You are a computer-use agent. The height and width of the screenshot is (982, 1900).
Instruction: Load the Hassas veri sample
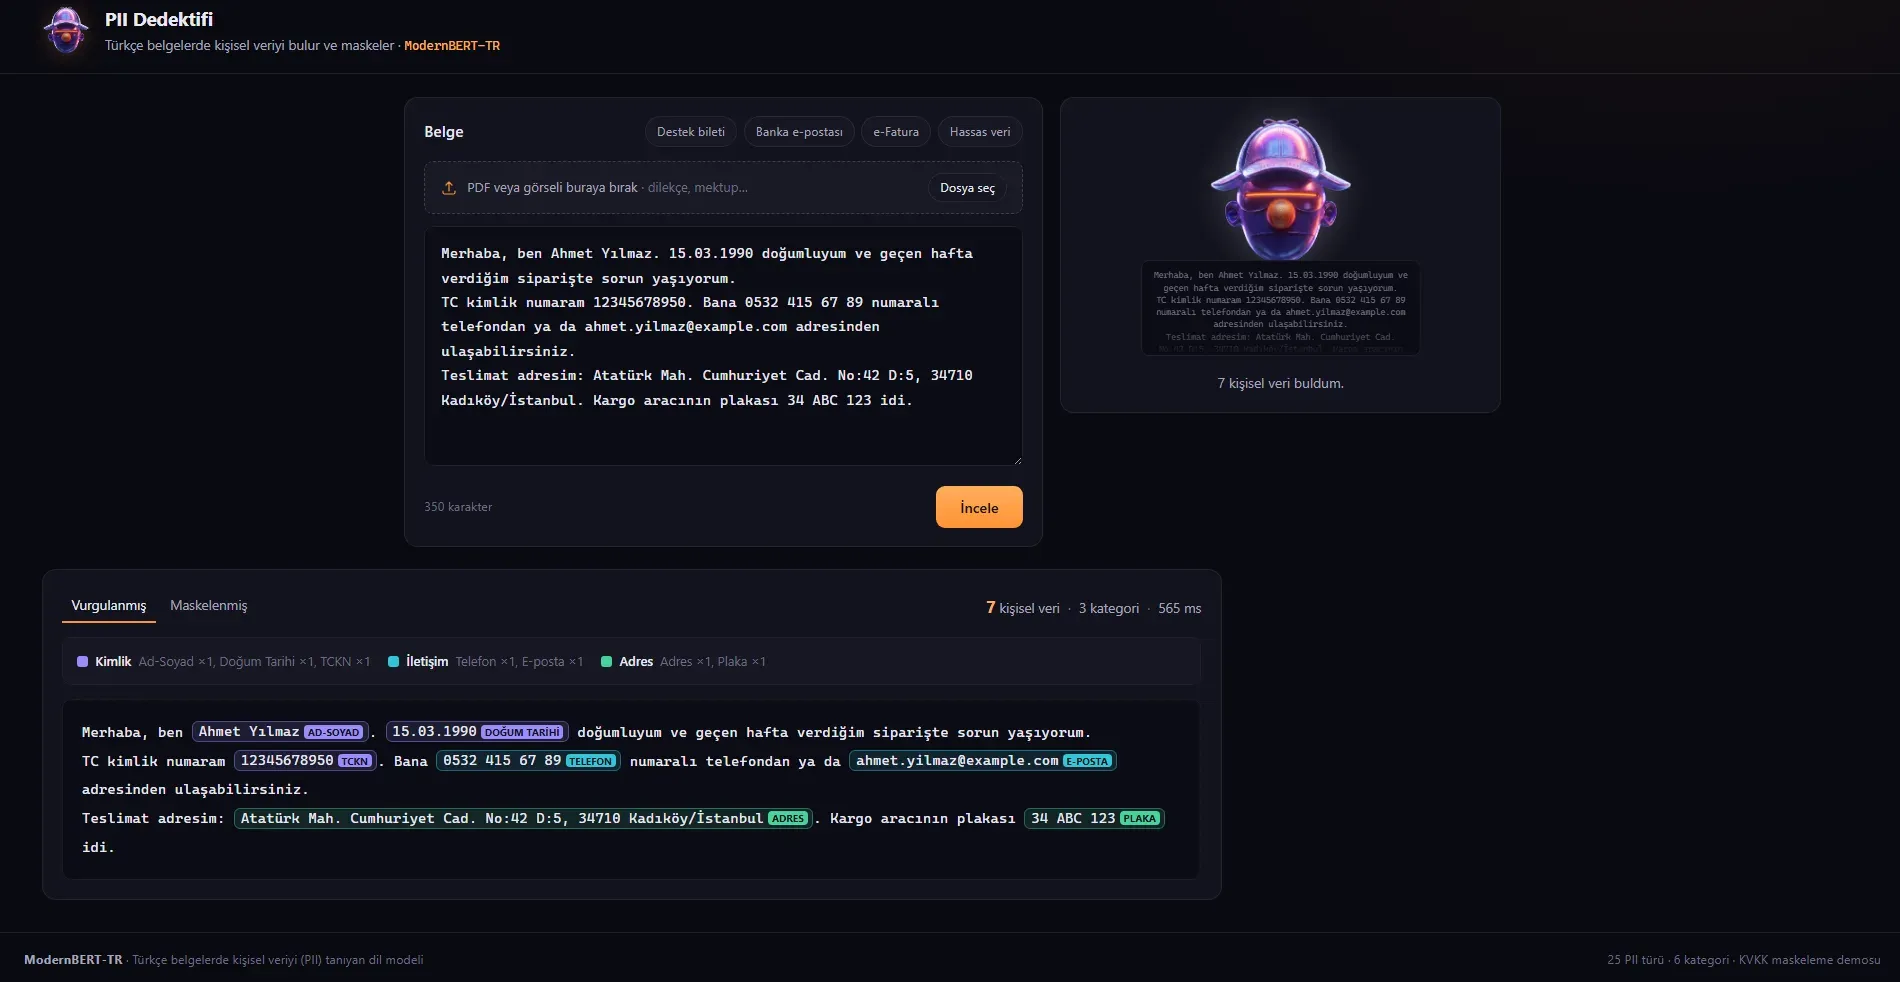(x=980, y=132)
